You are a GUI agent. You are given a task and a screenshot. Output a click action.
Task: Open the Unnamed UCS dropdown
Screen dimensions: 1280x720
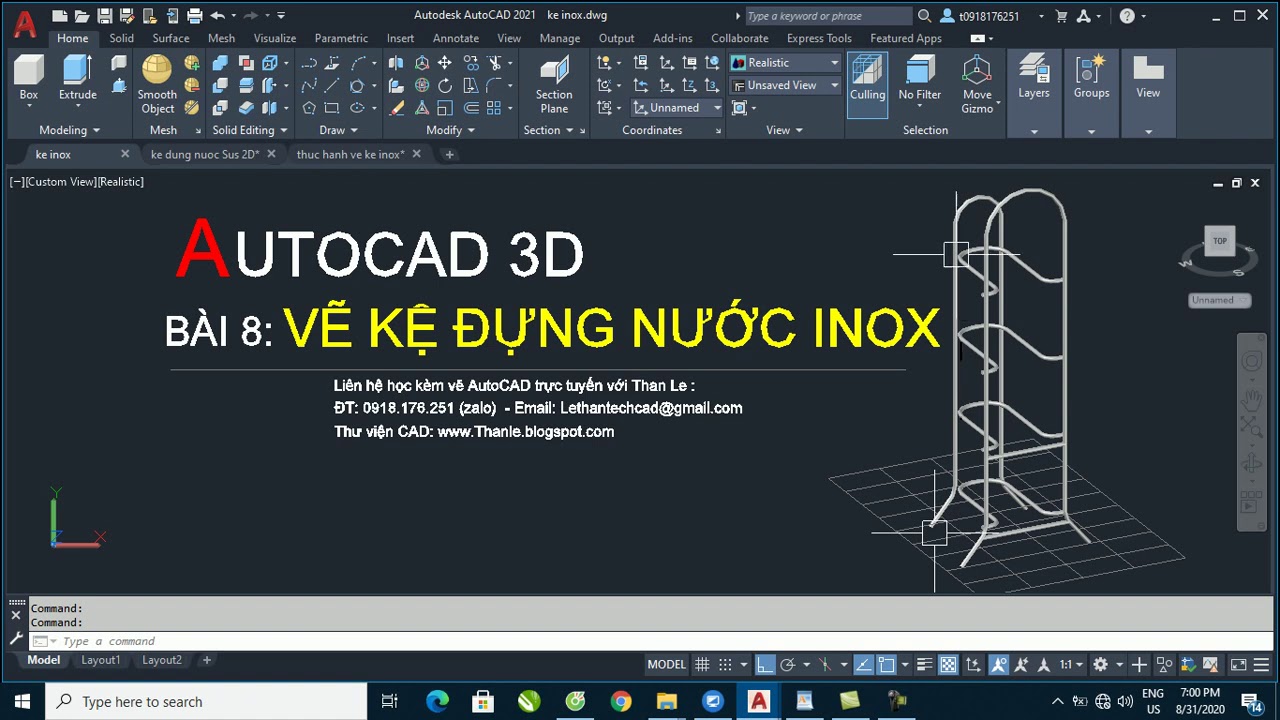[676, 108]
